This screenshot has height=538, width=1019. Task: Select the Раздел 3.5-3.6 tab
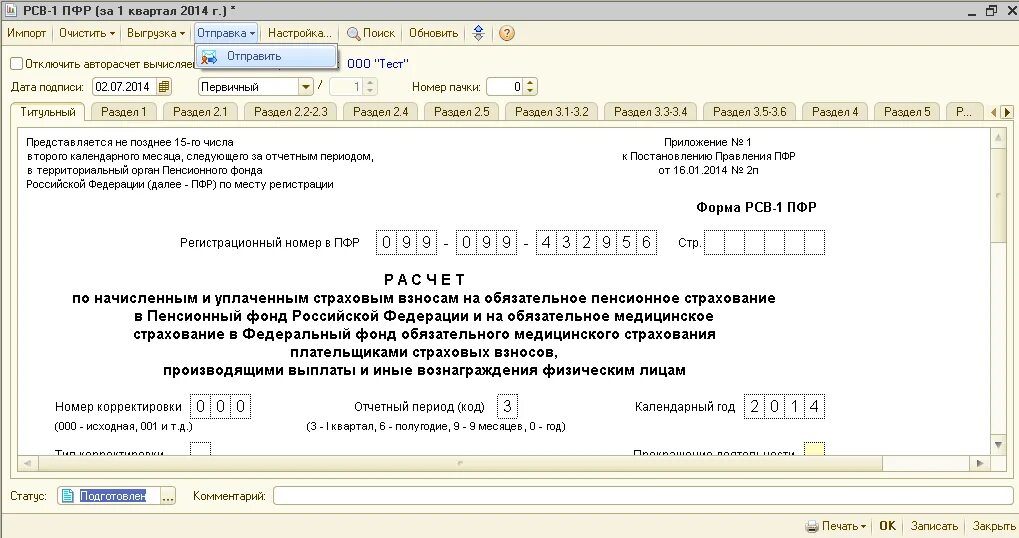point(749,112)
